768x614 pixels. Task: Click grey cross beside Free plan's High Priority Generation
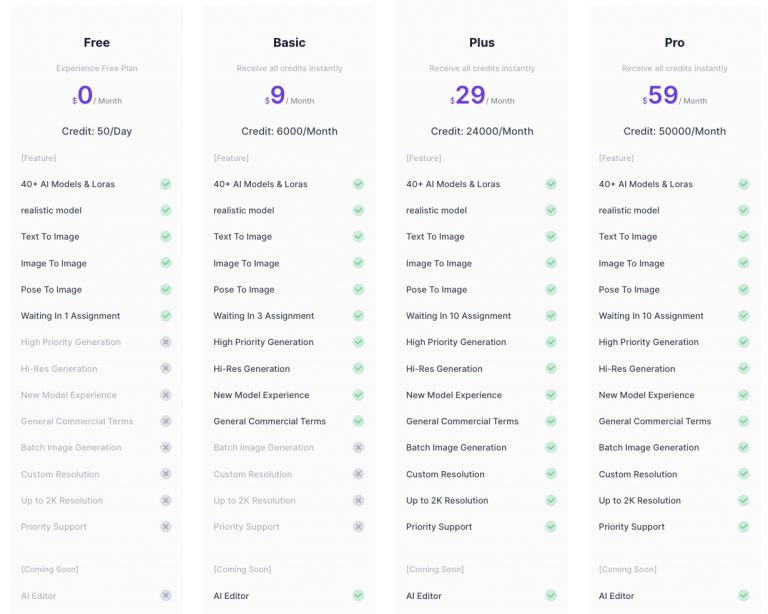click(x=166, y=342)
